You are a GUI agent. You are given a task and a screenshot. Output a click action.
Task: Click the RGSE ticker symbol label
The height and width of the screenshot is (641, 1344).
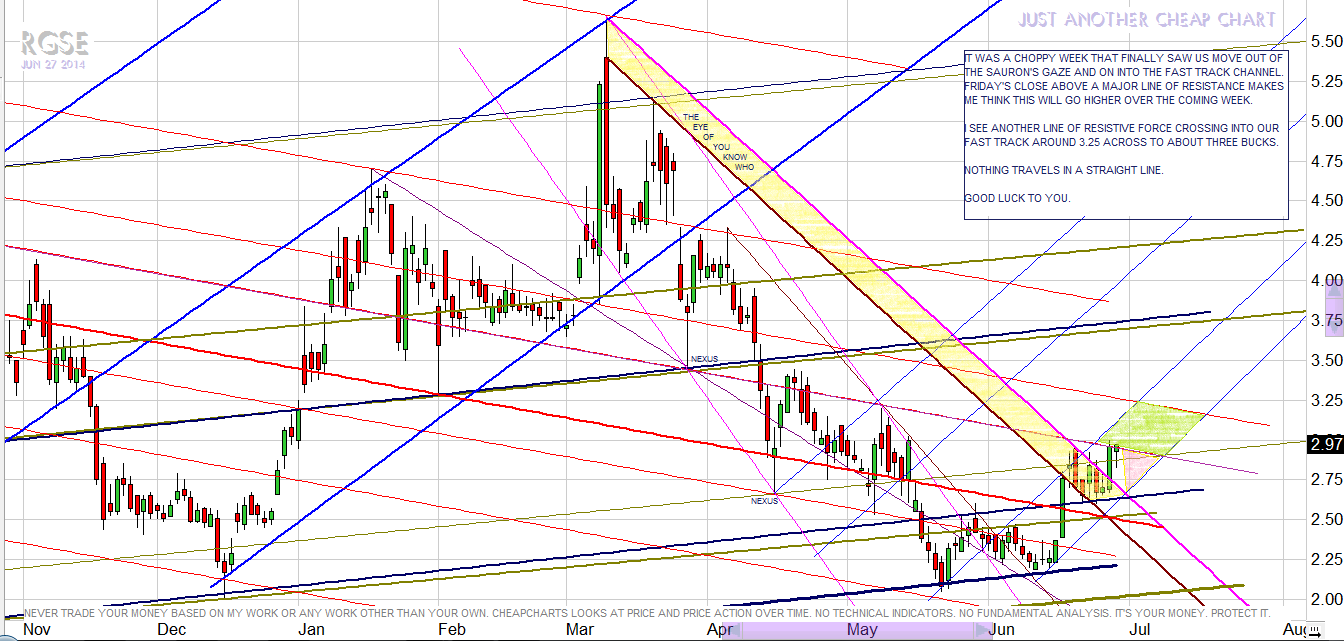coord(54,43)
